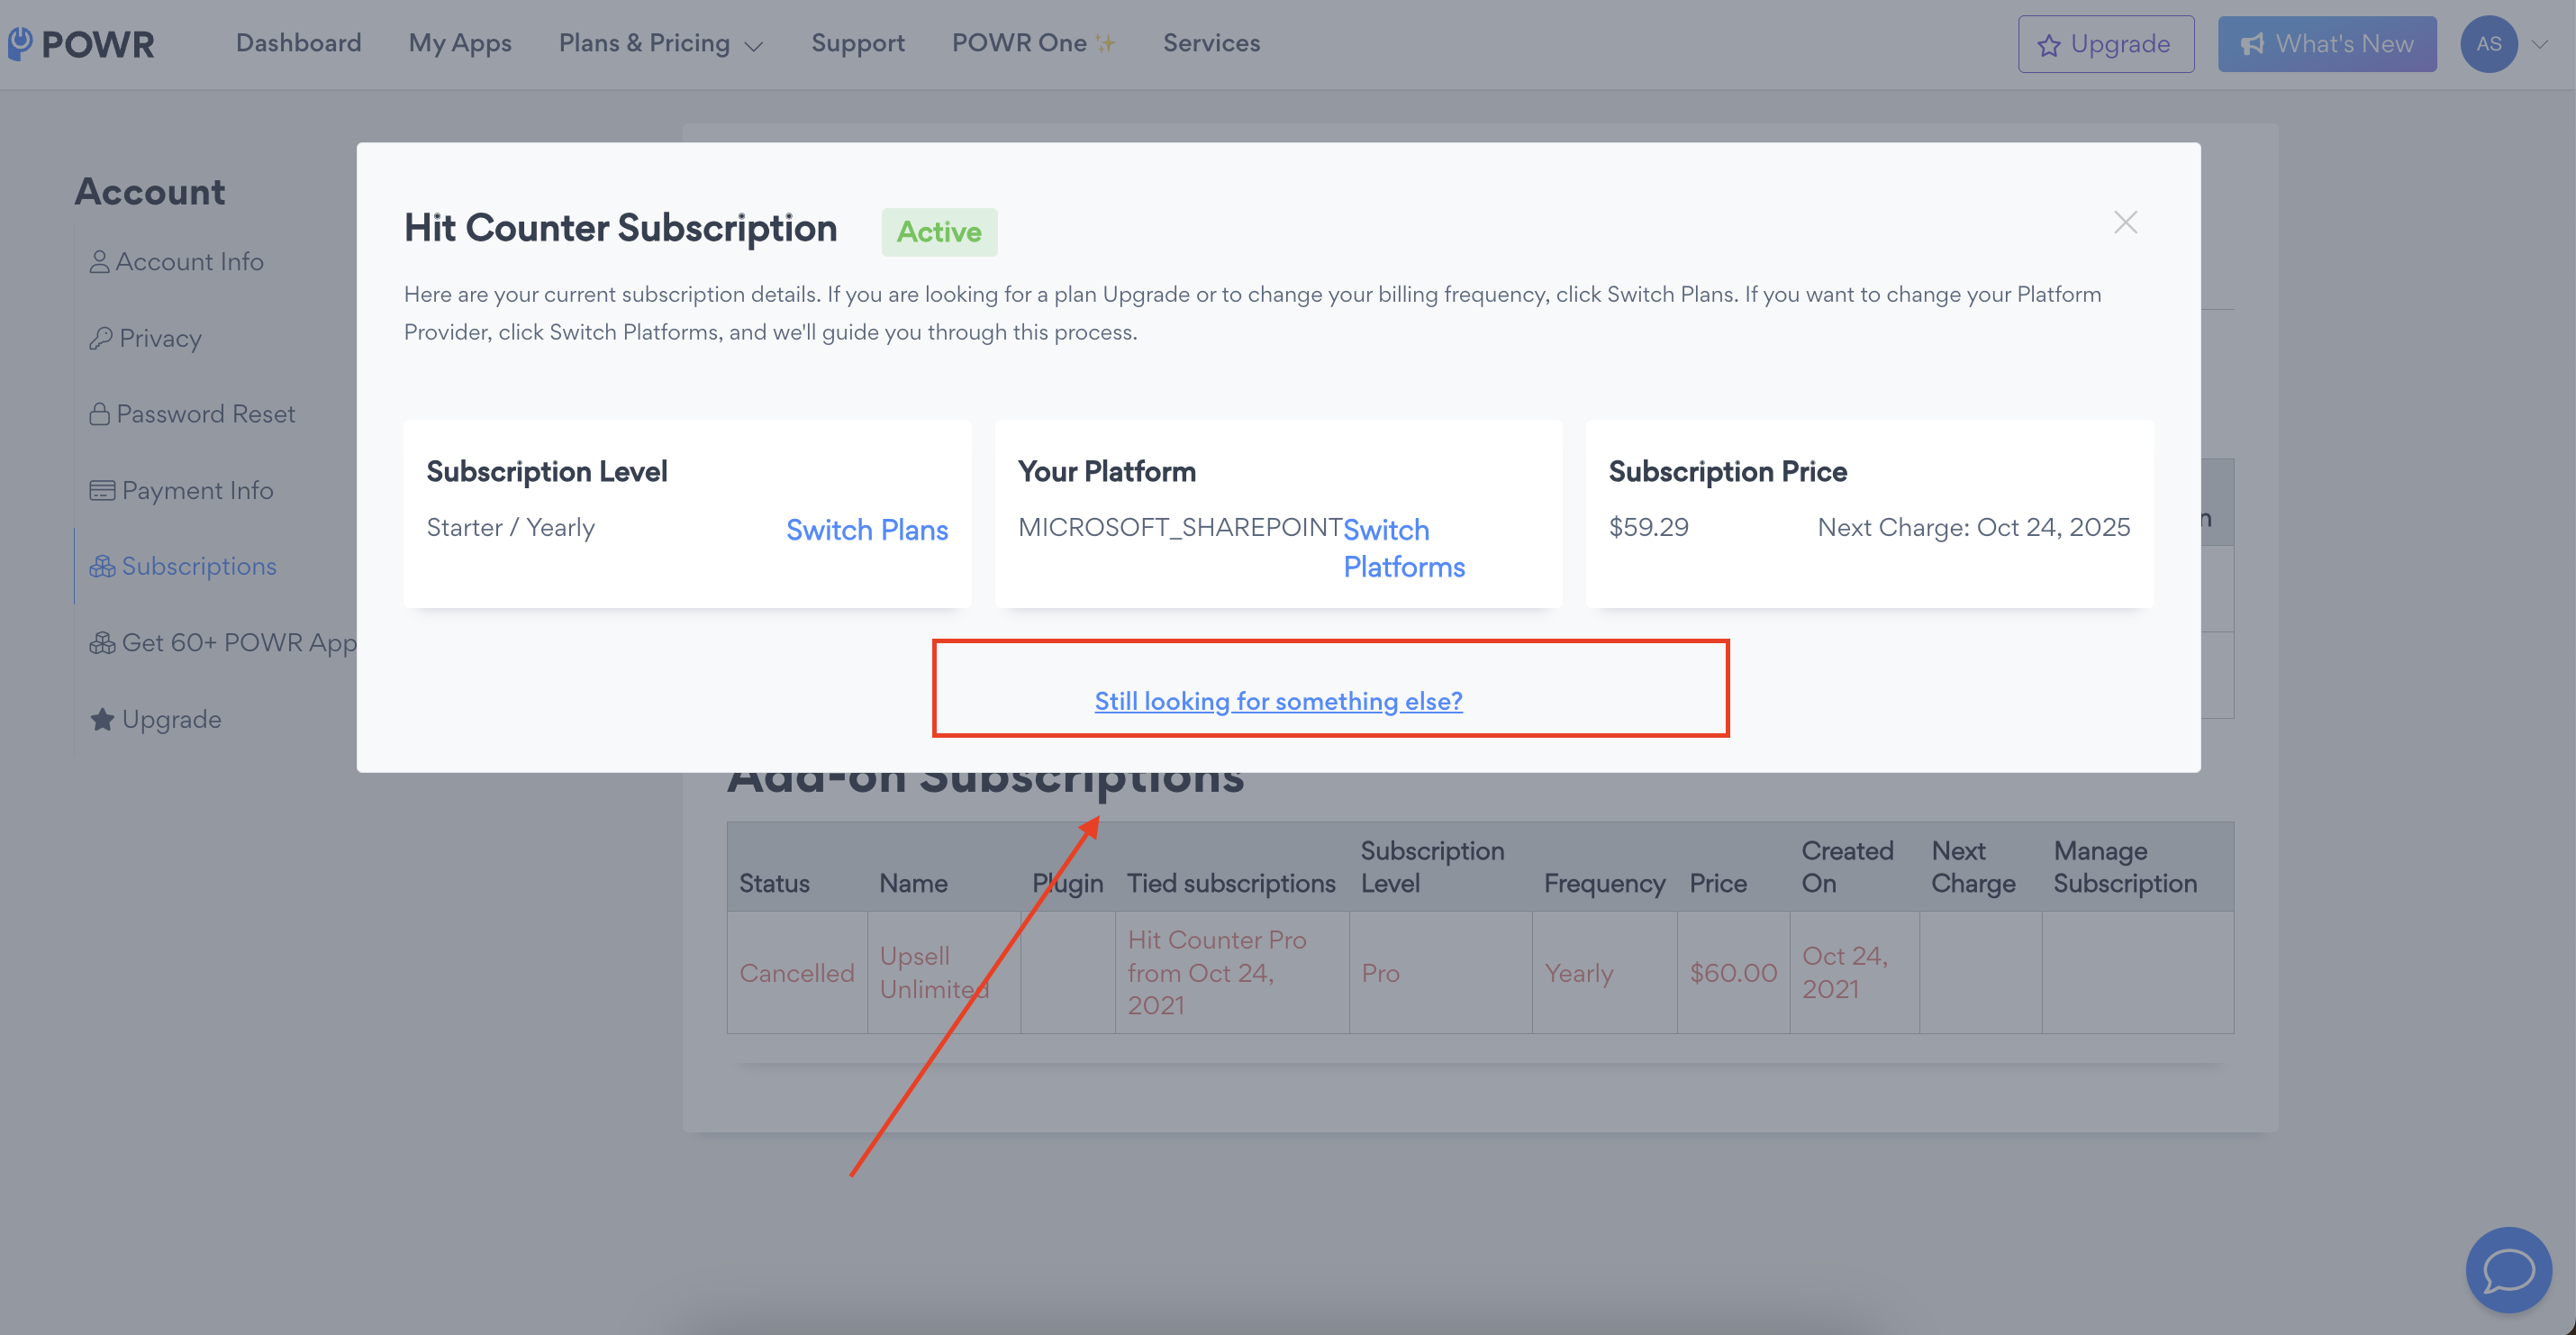Click the Cancelled status cell

(x=797, y=973)
